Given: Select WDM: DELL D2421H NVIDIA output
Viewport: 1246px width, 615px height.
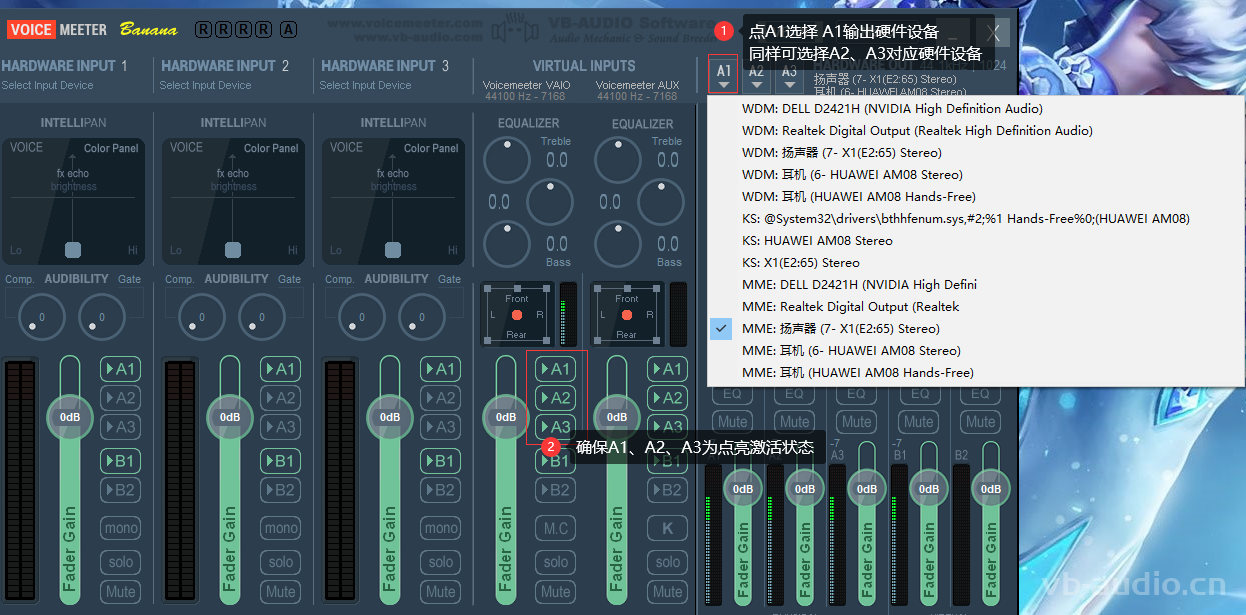Looking at the screenshot, I should click(892, 109).
